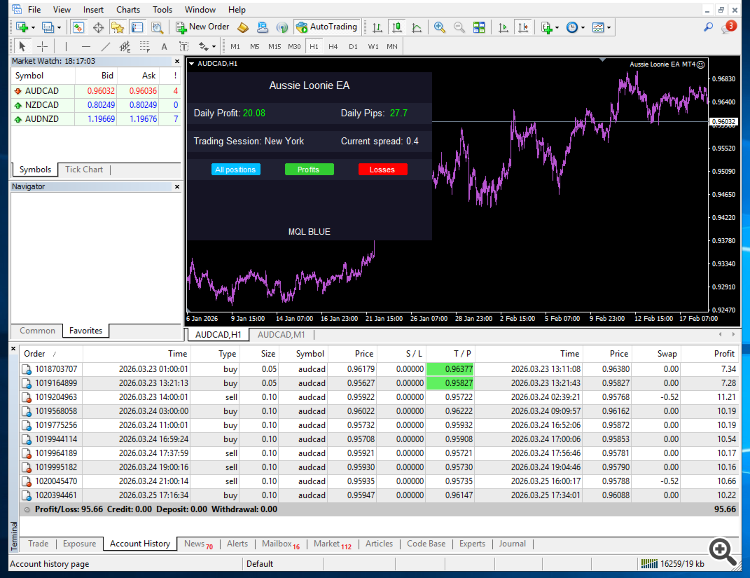Image resolution: width=750 pixels, height=578 pixels.
Task: Switch to the Tick Chart tab
Action: (x=84, y=169)
